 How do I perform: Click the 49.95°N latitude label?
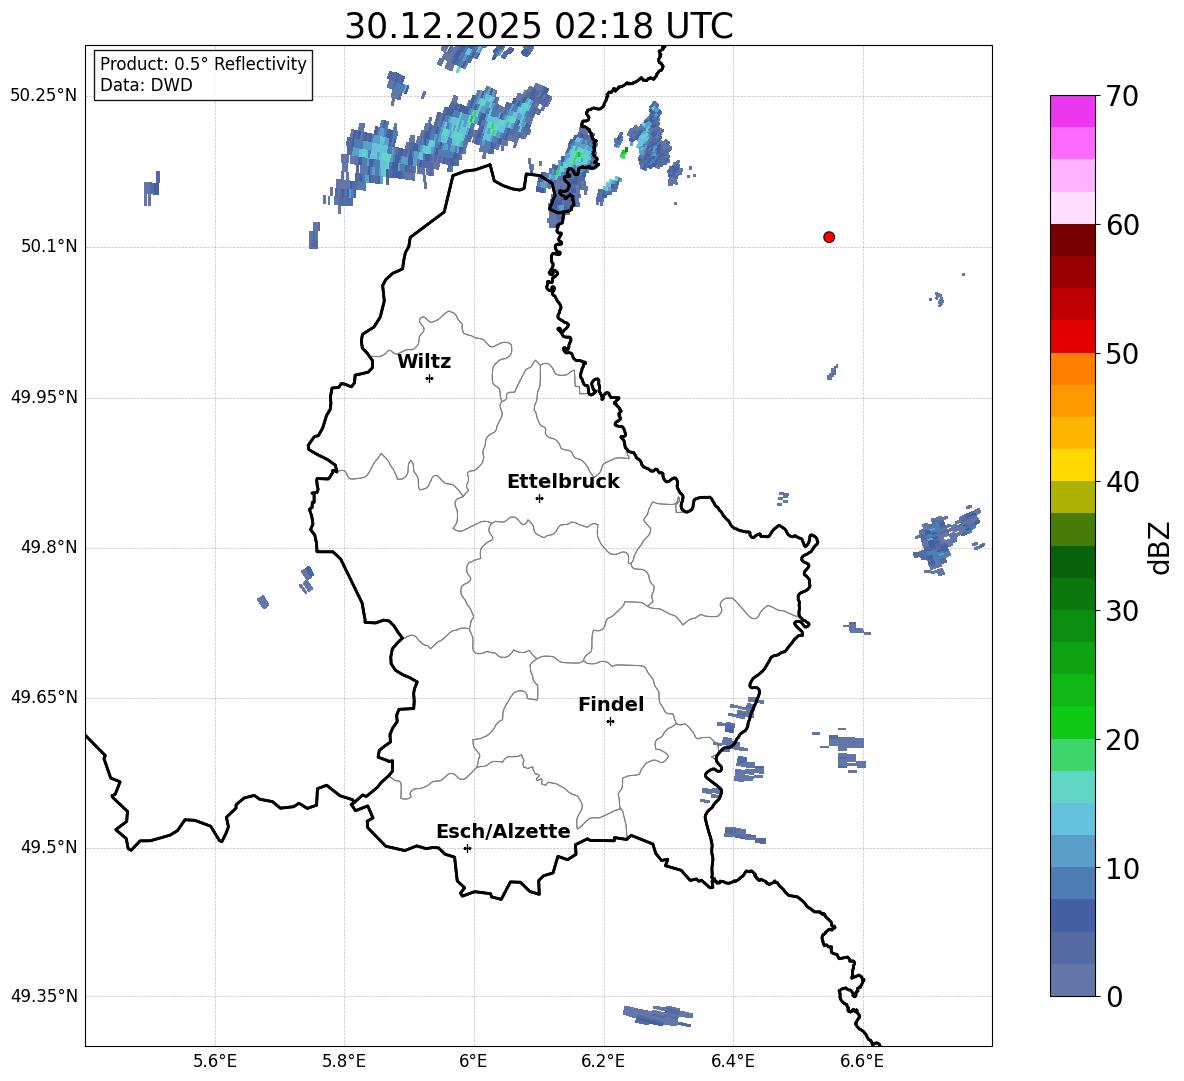(43, 397)
